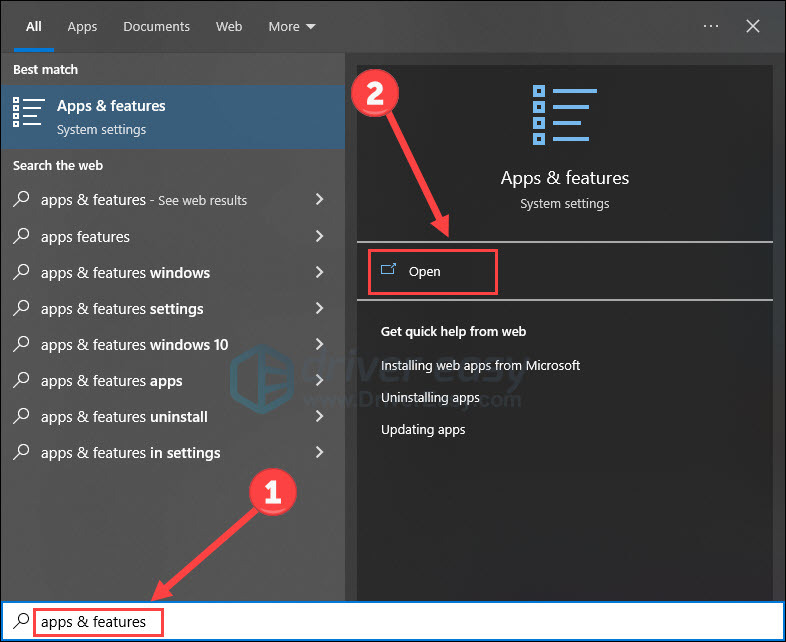Open 'Uninstalling apps' help link

click(x=430, y=398)
